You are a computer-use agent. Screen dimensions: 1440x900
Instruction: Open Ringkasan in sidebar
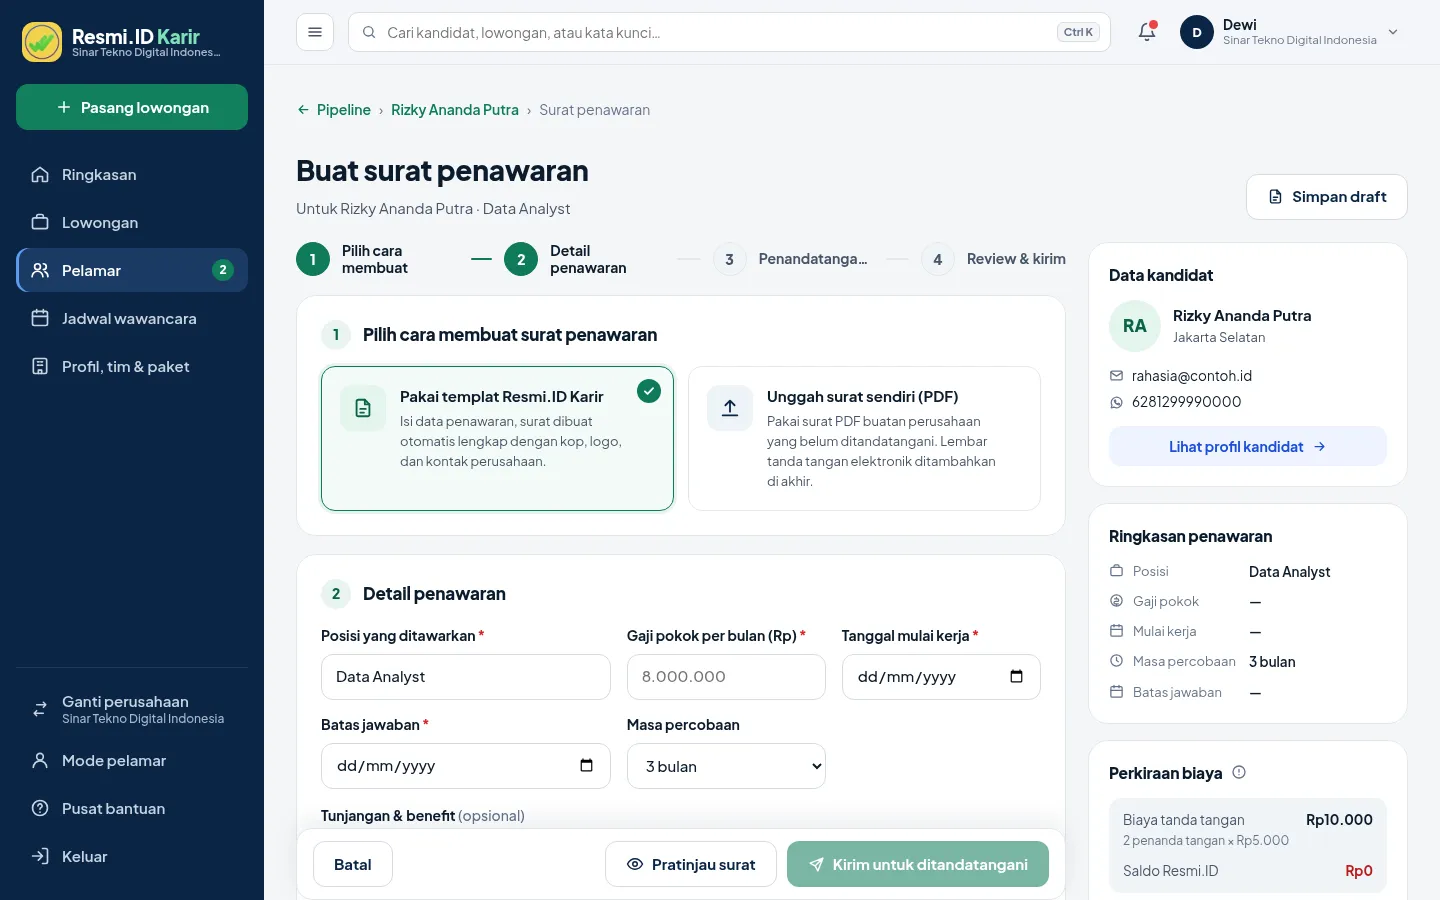click(132, 175)
